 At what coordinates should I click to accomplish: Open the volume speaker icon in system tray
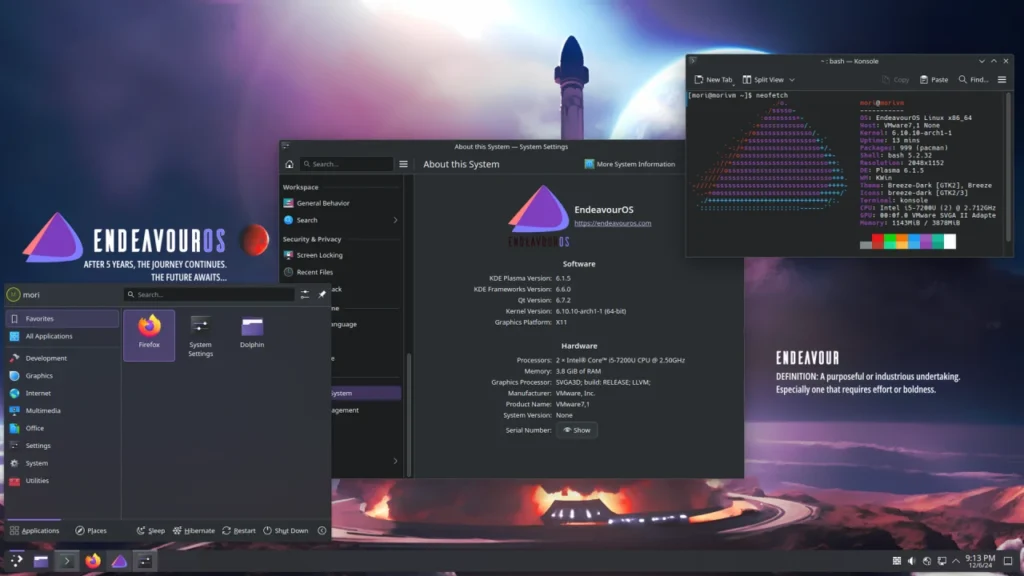click(x=912, y=561)
